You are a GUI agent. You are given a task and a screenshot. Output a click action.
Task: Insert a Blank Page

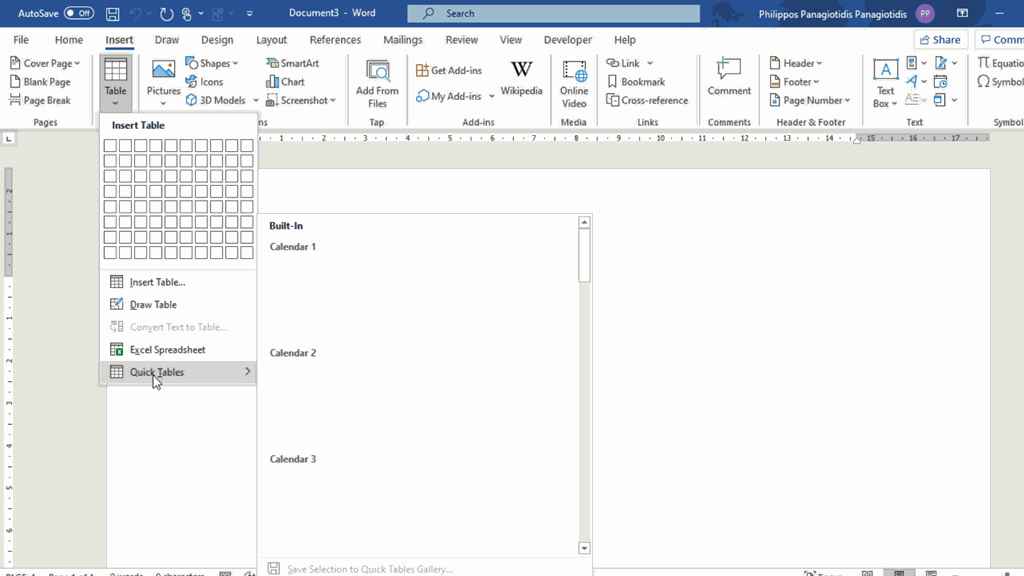[x=40, y=82]
